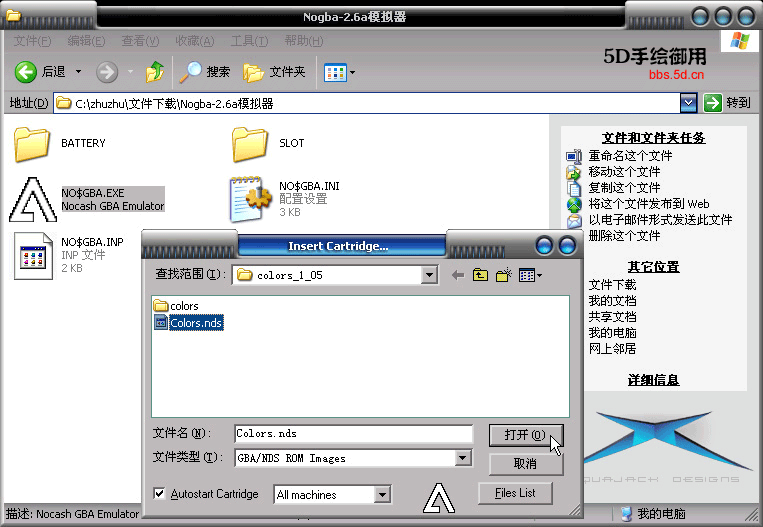Viewport: 763px width, 527px height.
Task: Open the 编辑(E) menu
Action: tap(86, 41)
